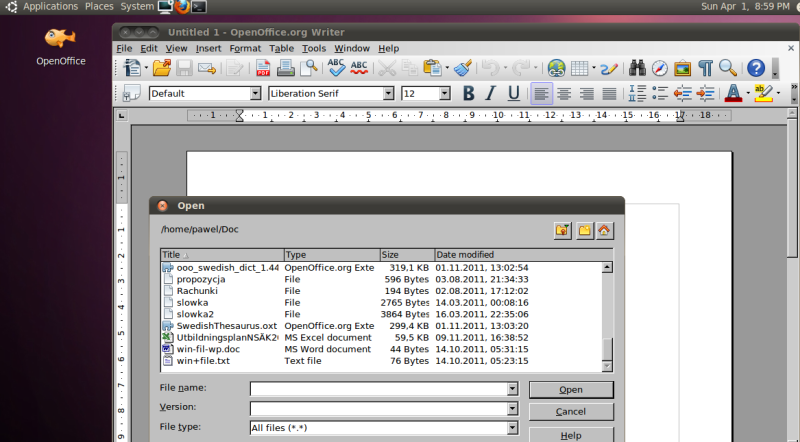Open the Format menu
The width and height of the screenshot is (800, 442).
click(245, 48)
